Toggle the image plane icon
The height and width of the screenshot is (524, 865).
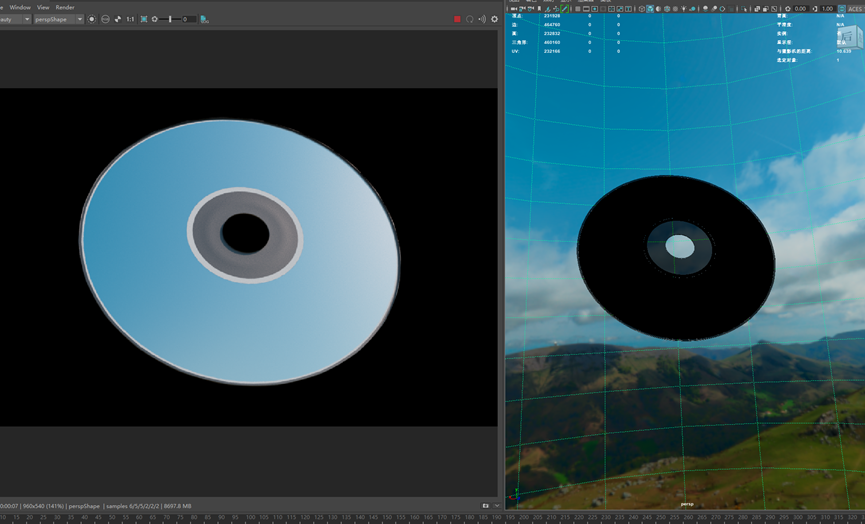point(548,9)
